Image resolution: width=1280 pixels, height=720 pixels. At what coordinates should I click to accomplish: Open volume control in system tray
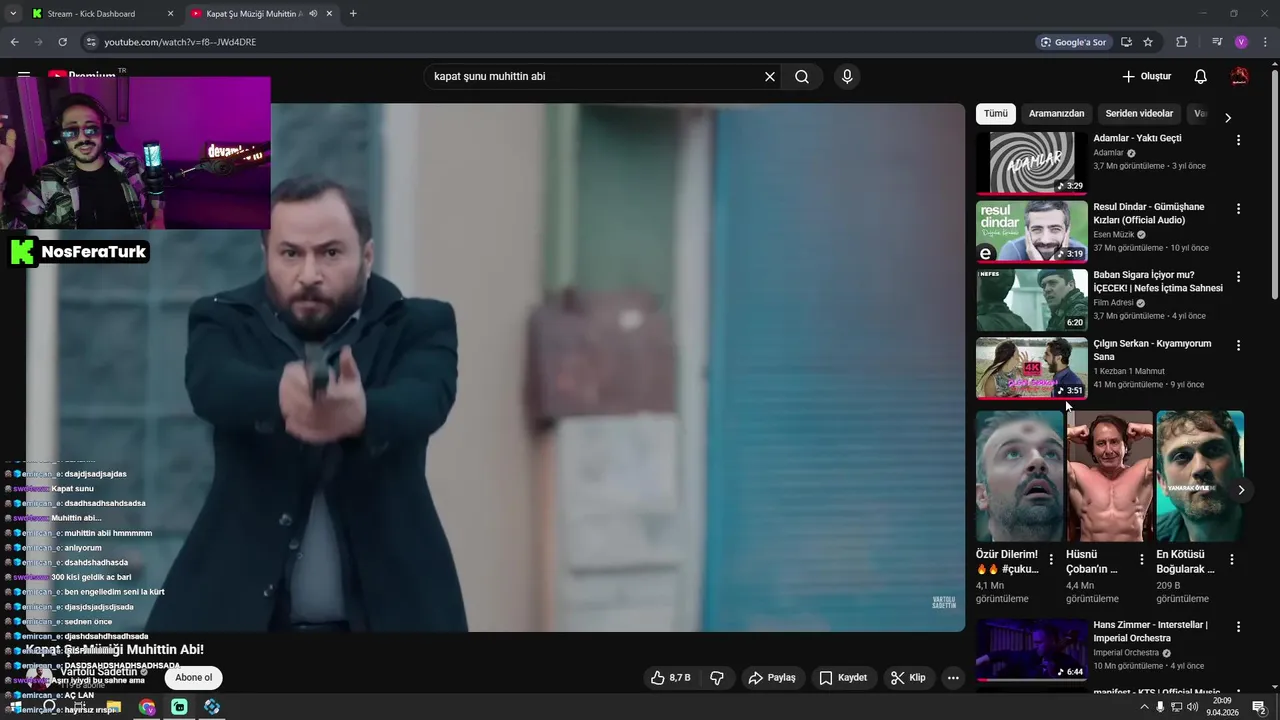click(x=1192, y=707)
